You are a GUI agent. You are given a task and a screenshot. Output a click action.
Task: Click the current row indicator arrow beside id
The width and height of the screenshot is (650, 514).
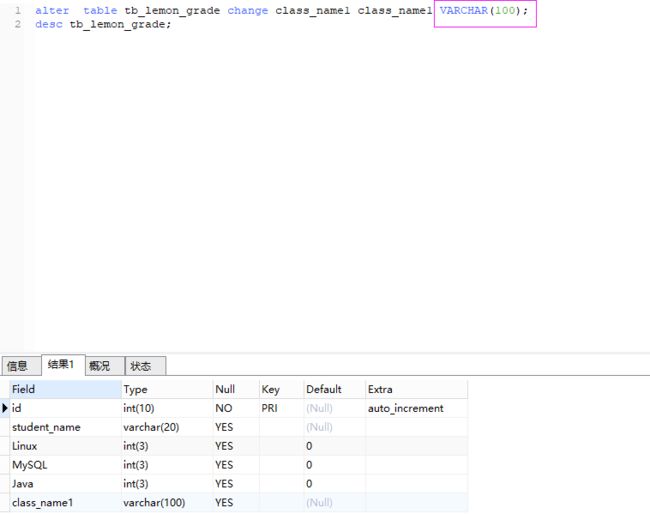point(5,408)
